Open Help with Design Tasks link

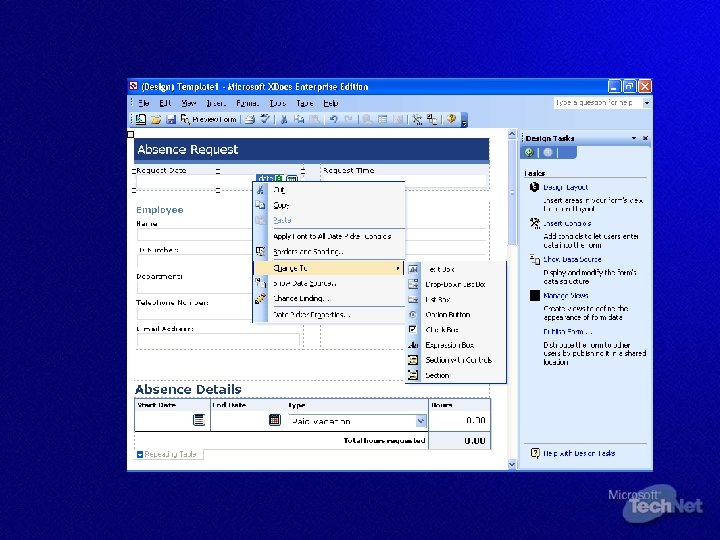[x=579, y=453]
